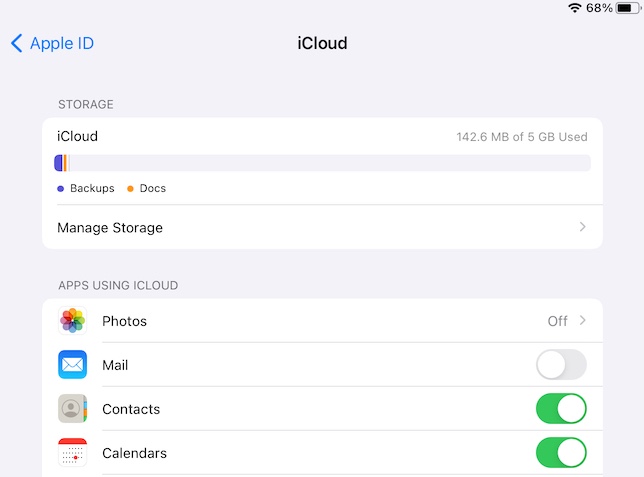Click the orange Docs legend dot

pos(130,189)
